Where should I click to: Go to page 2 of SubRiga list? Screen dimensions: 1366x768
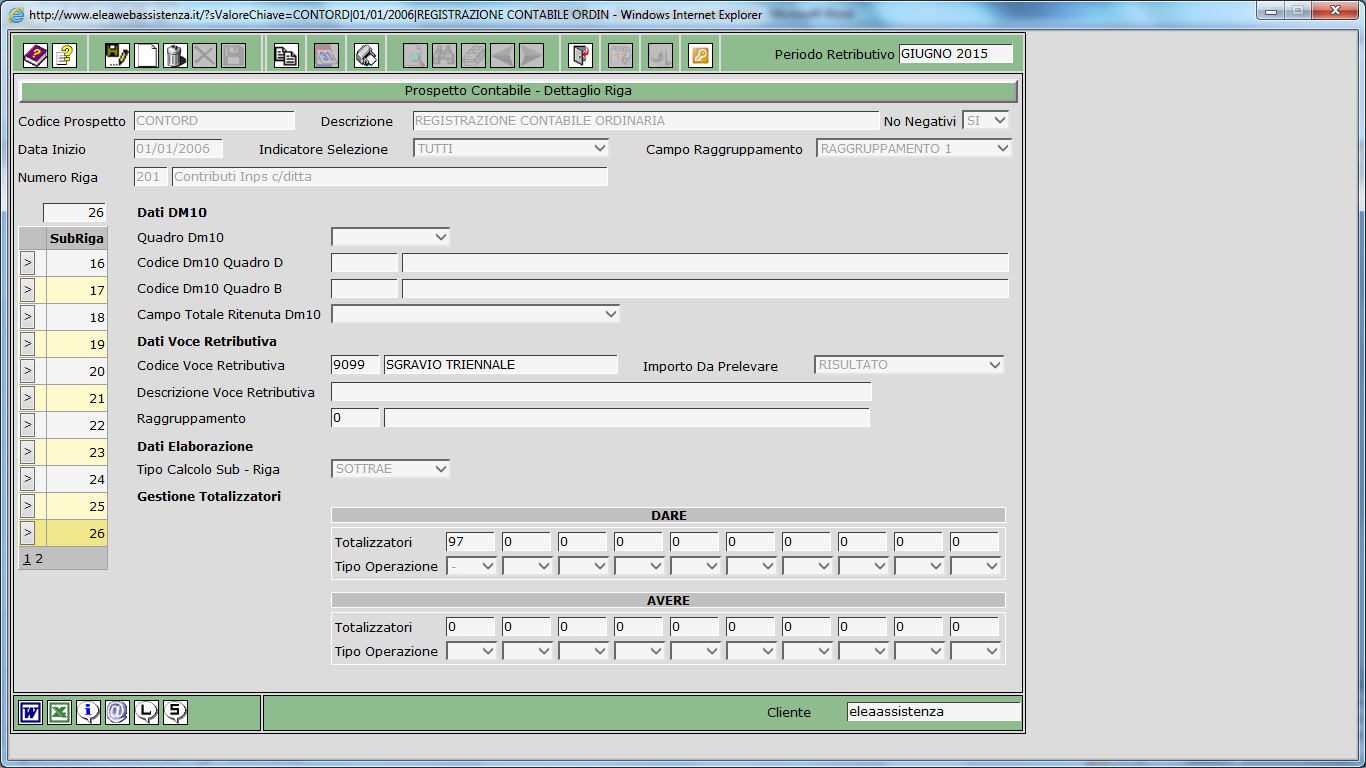39,559
